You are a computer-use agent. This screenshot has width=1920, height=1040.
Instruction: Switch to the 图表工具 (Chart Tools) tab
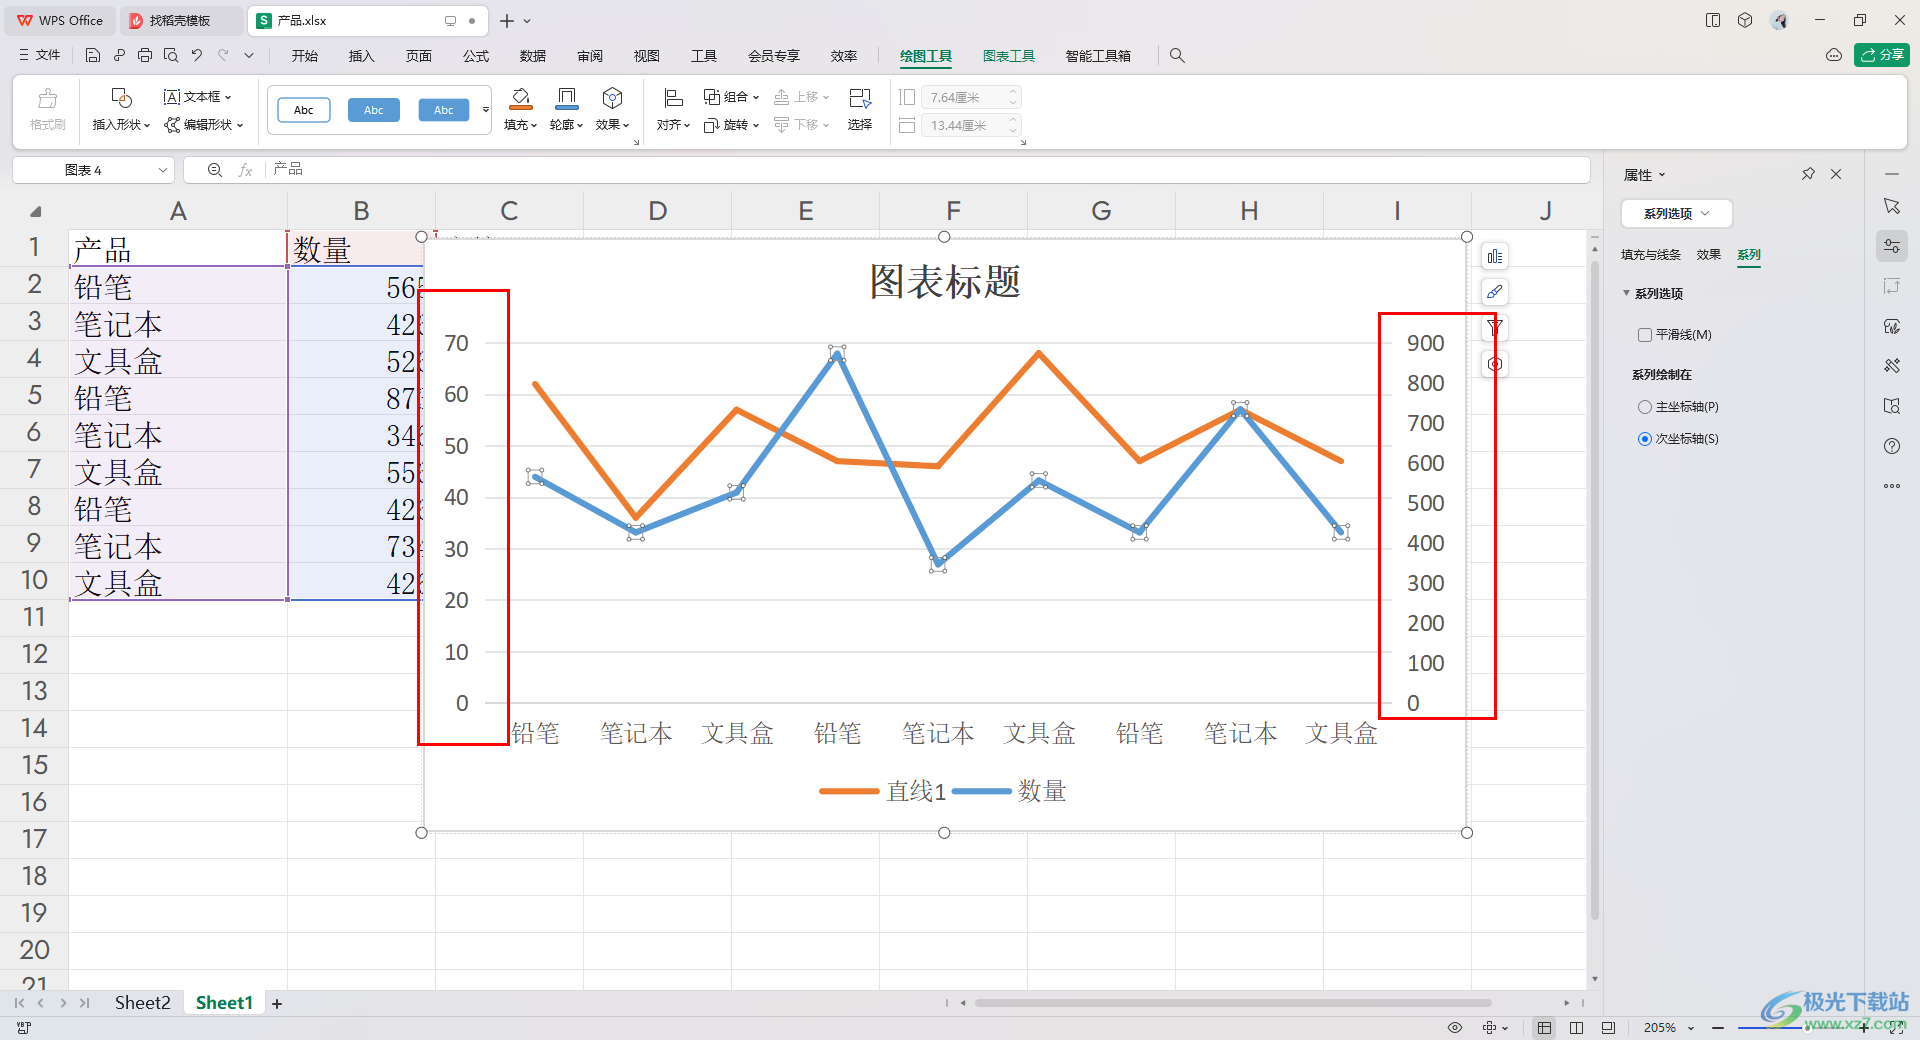tap(1008, 56)
